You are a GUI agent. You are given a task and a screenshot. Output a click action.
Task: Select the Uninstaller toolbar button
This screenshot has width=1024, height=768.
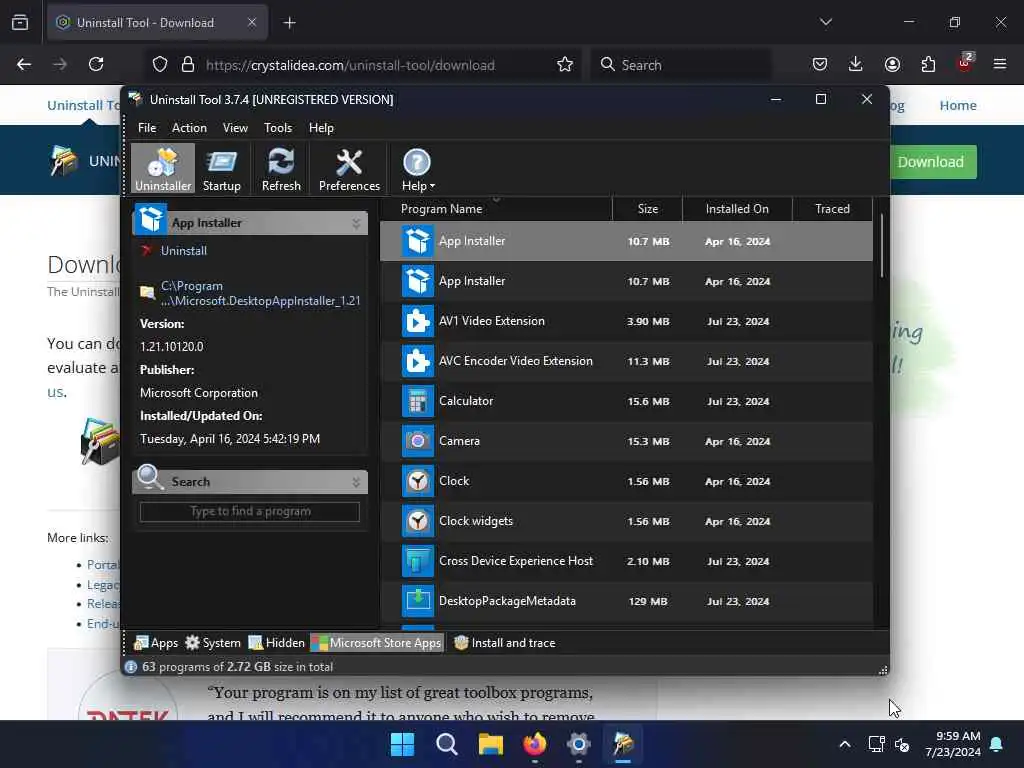click(163, 169)
